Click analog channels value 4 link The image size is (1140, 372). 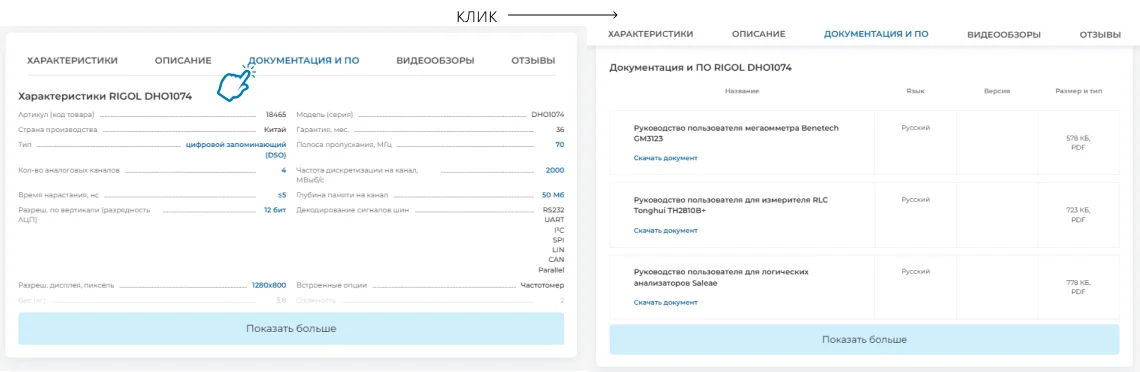pyautogui.click(x=284, y=171)
